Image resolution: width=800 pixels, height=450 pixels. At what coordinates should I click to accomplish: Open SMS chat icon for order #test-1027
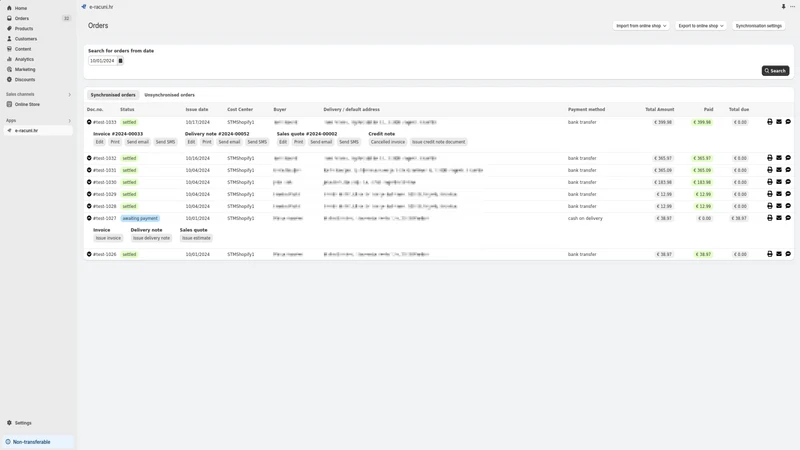(788, 218)
